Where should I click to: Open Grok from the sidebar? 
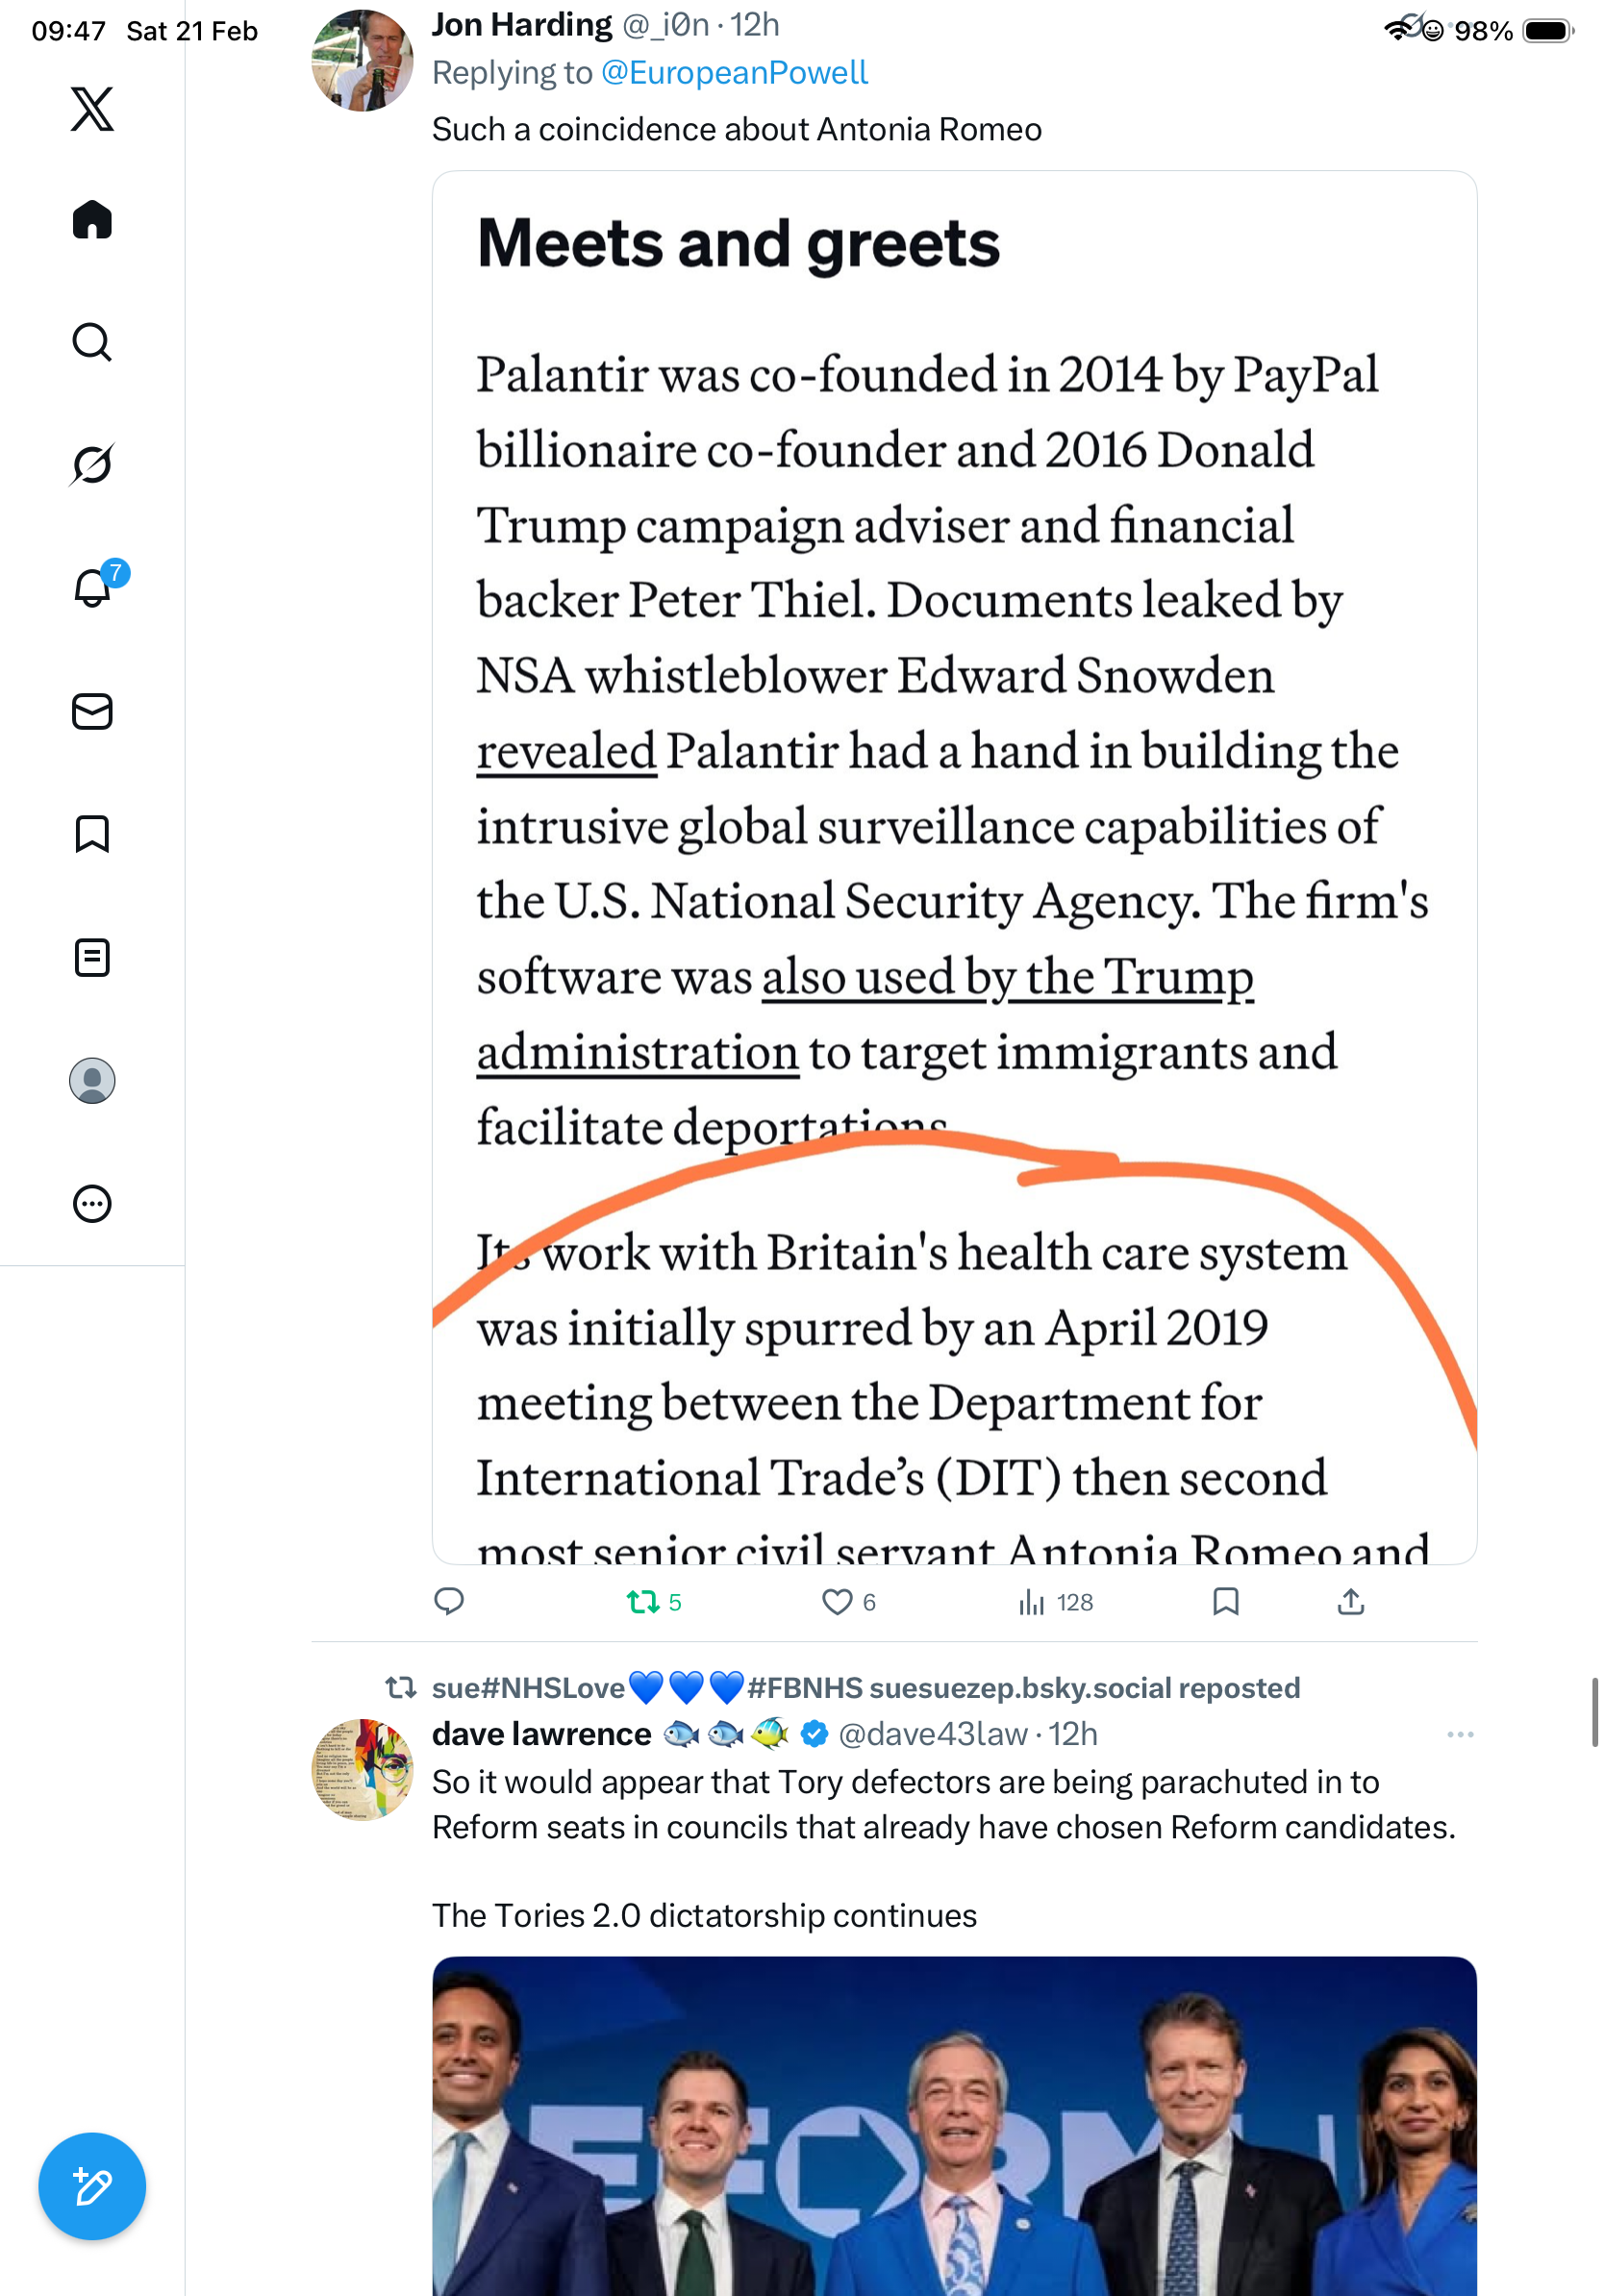coord(92,465)
